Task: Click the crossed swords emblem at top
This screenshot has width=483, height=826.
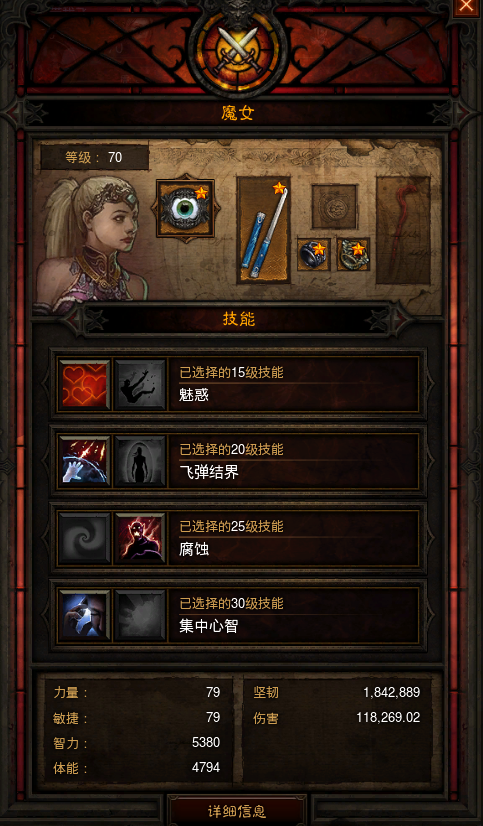Action: click(239, 51)
